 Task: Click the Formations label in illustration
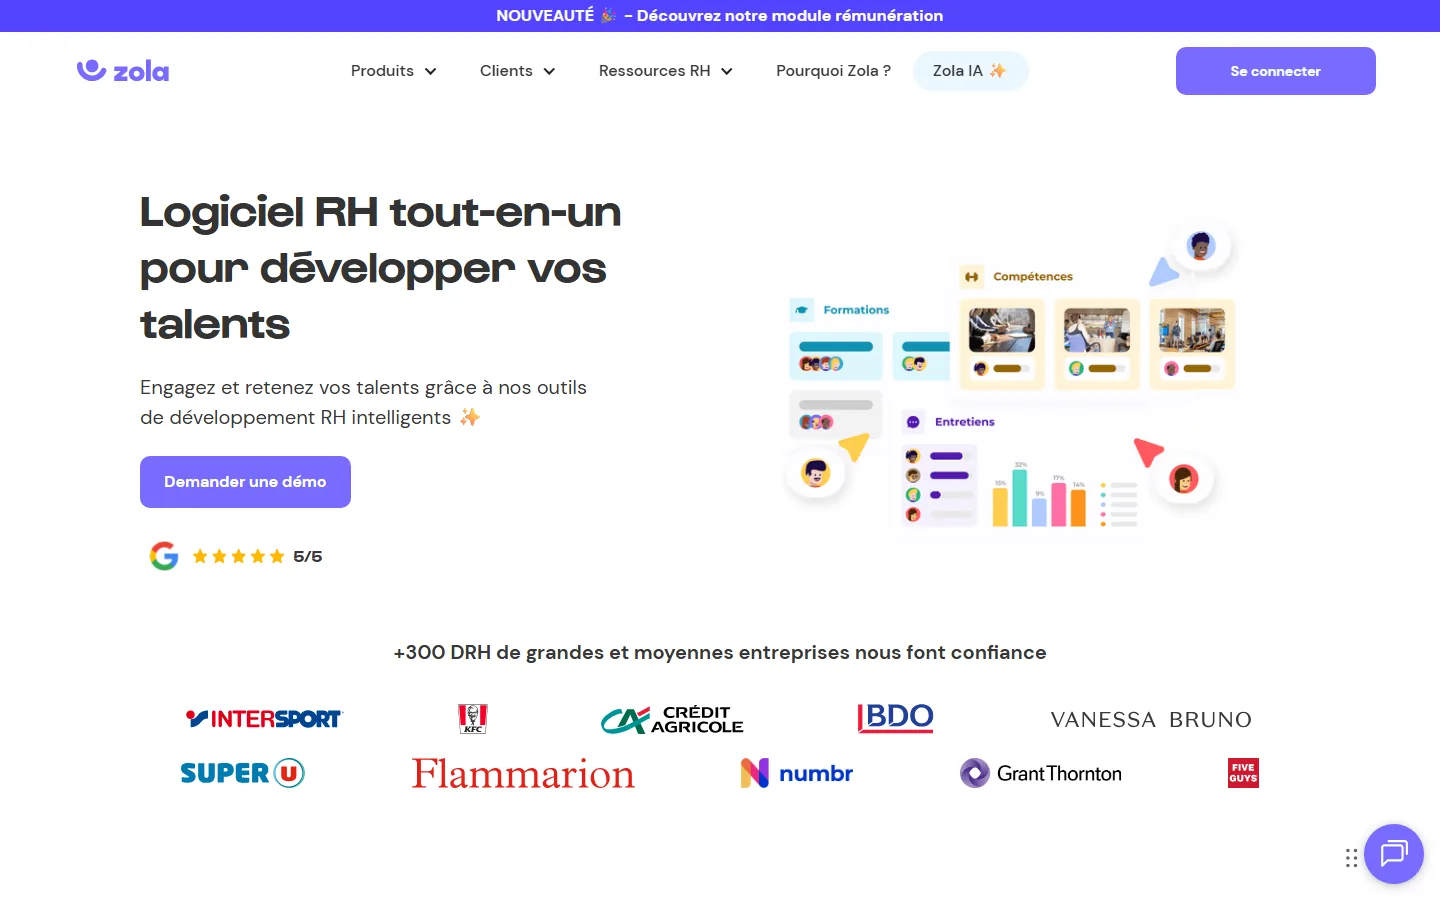[856, 310]
